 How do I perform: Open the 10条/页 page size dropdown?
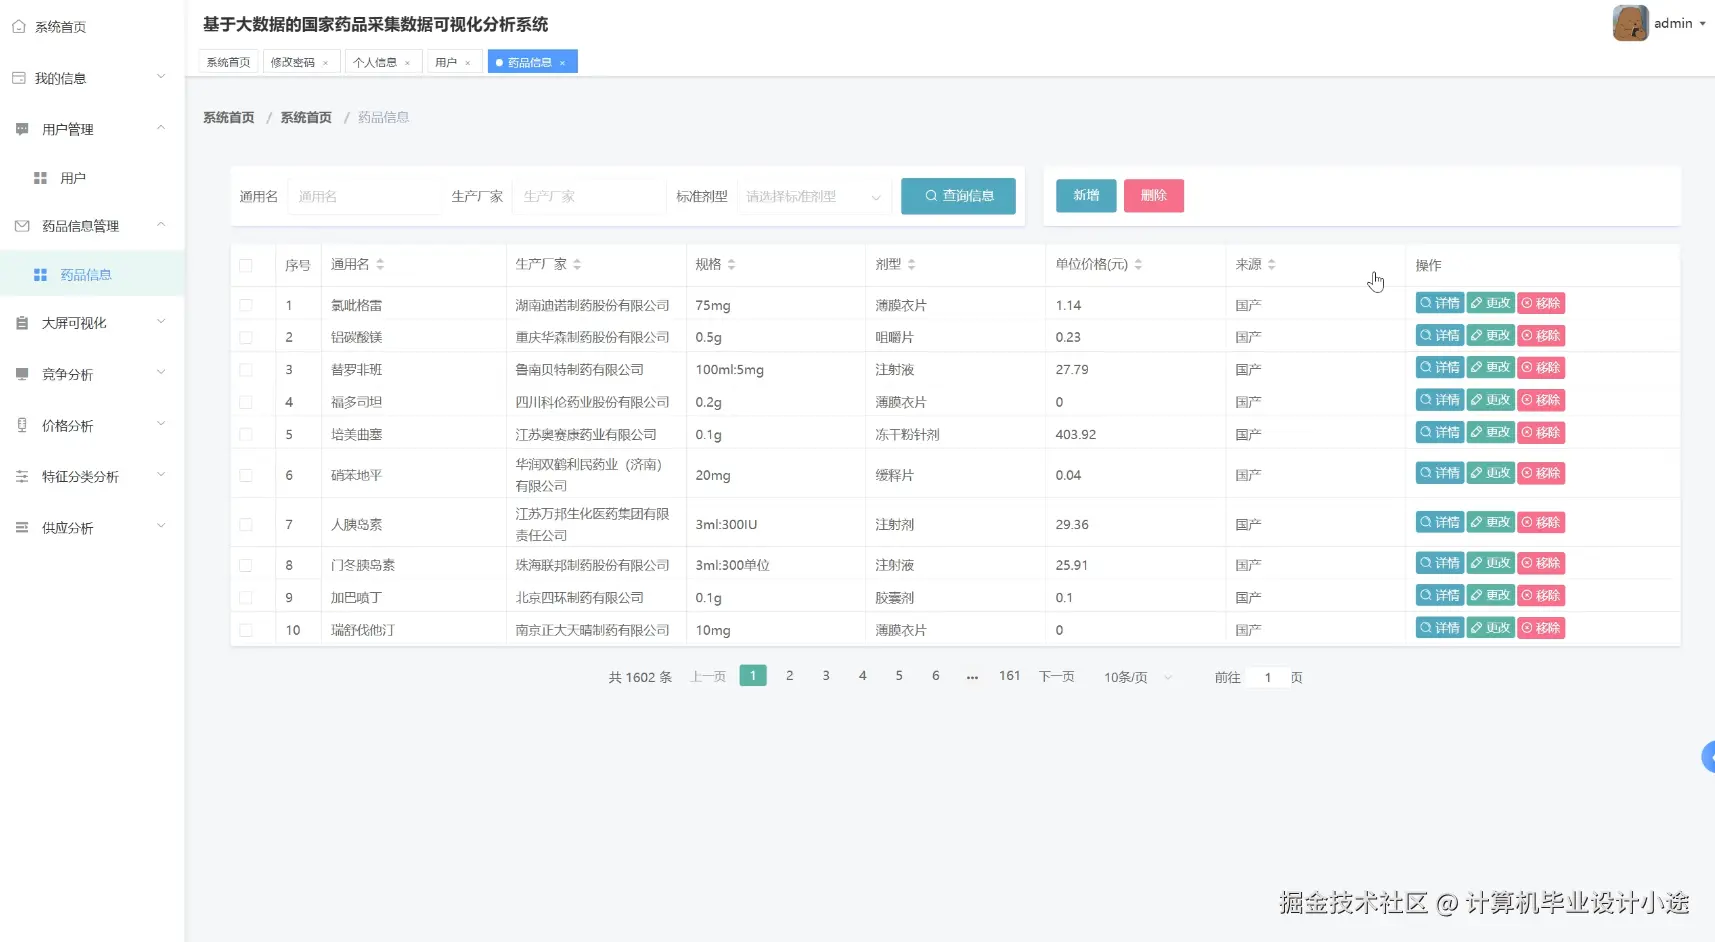(x=1134, y=676)
